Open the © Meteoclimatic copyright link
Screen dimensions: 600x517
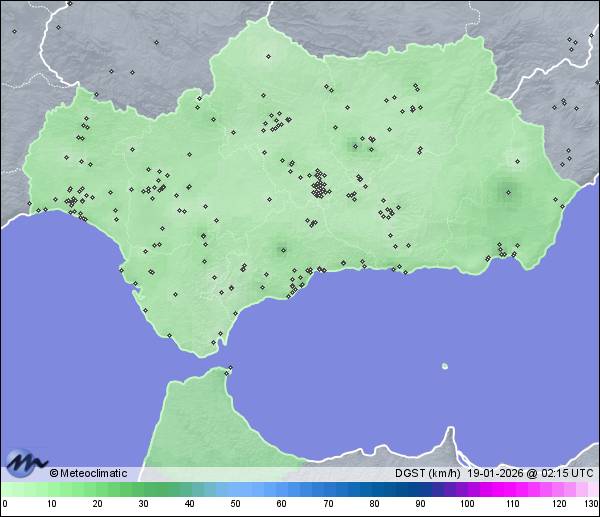[x=88, y=473]
